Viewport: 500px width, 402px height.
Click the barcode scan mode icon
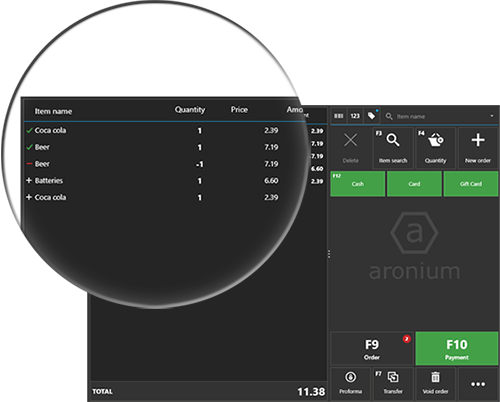(x=339, y=116)
